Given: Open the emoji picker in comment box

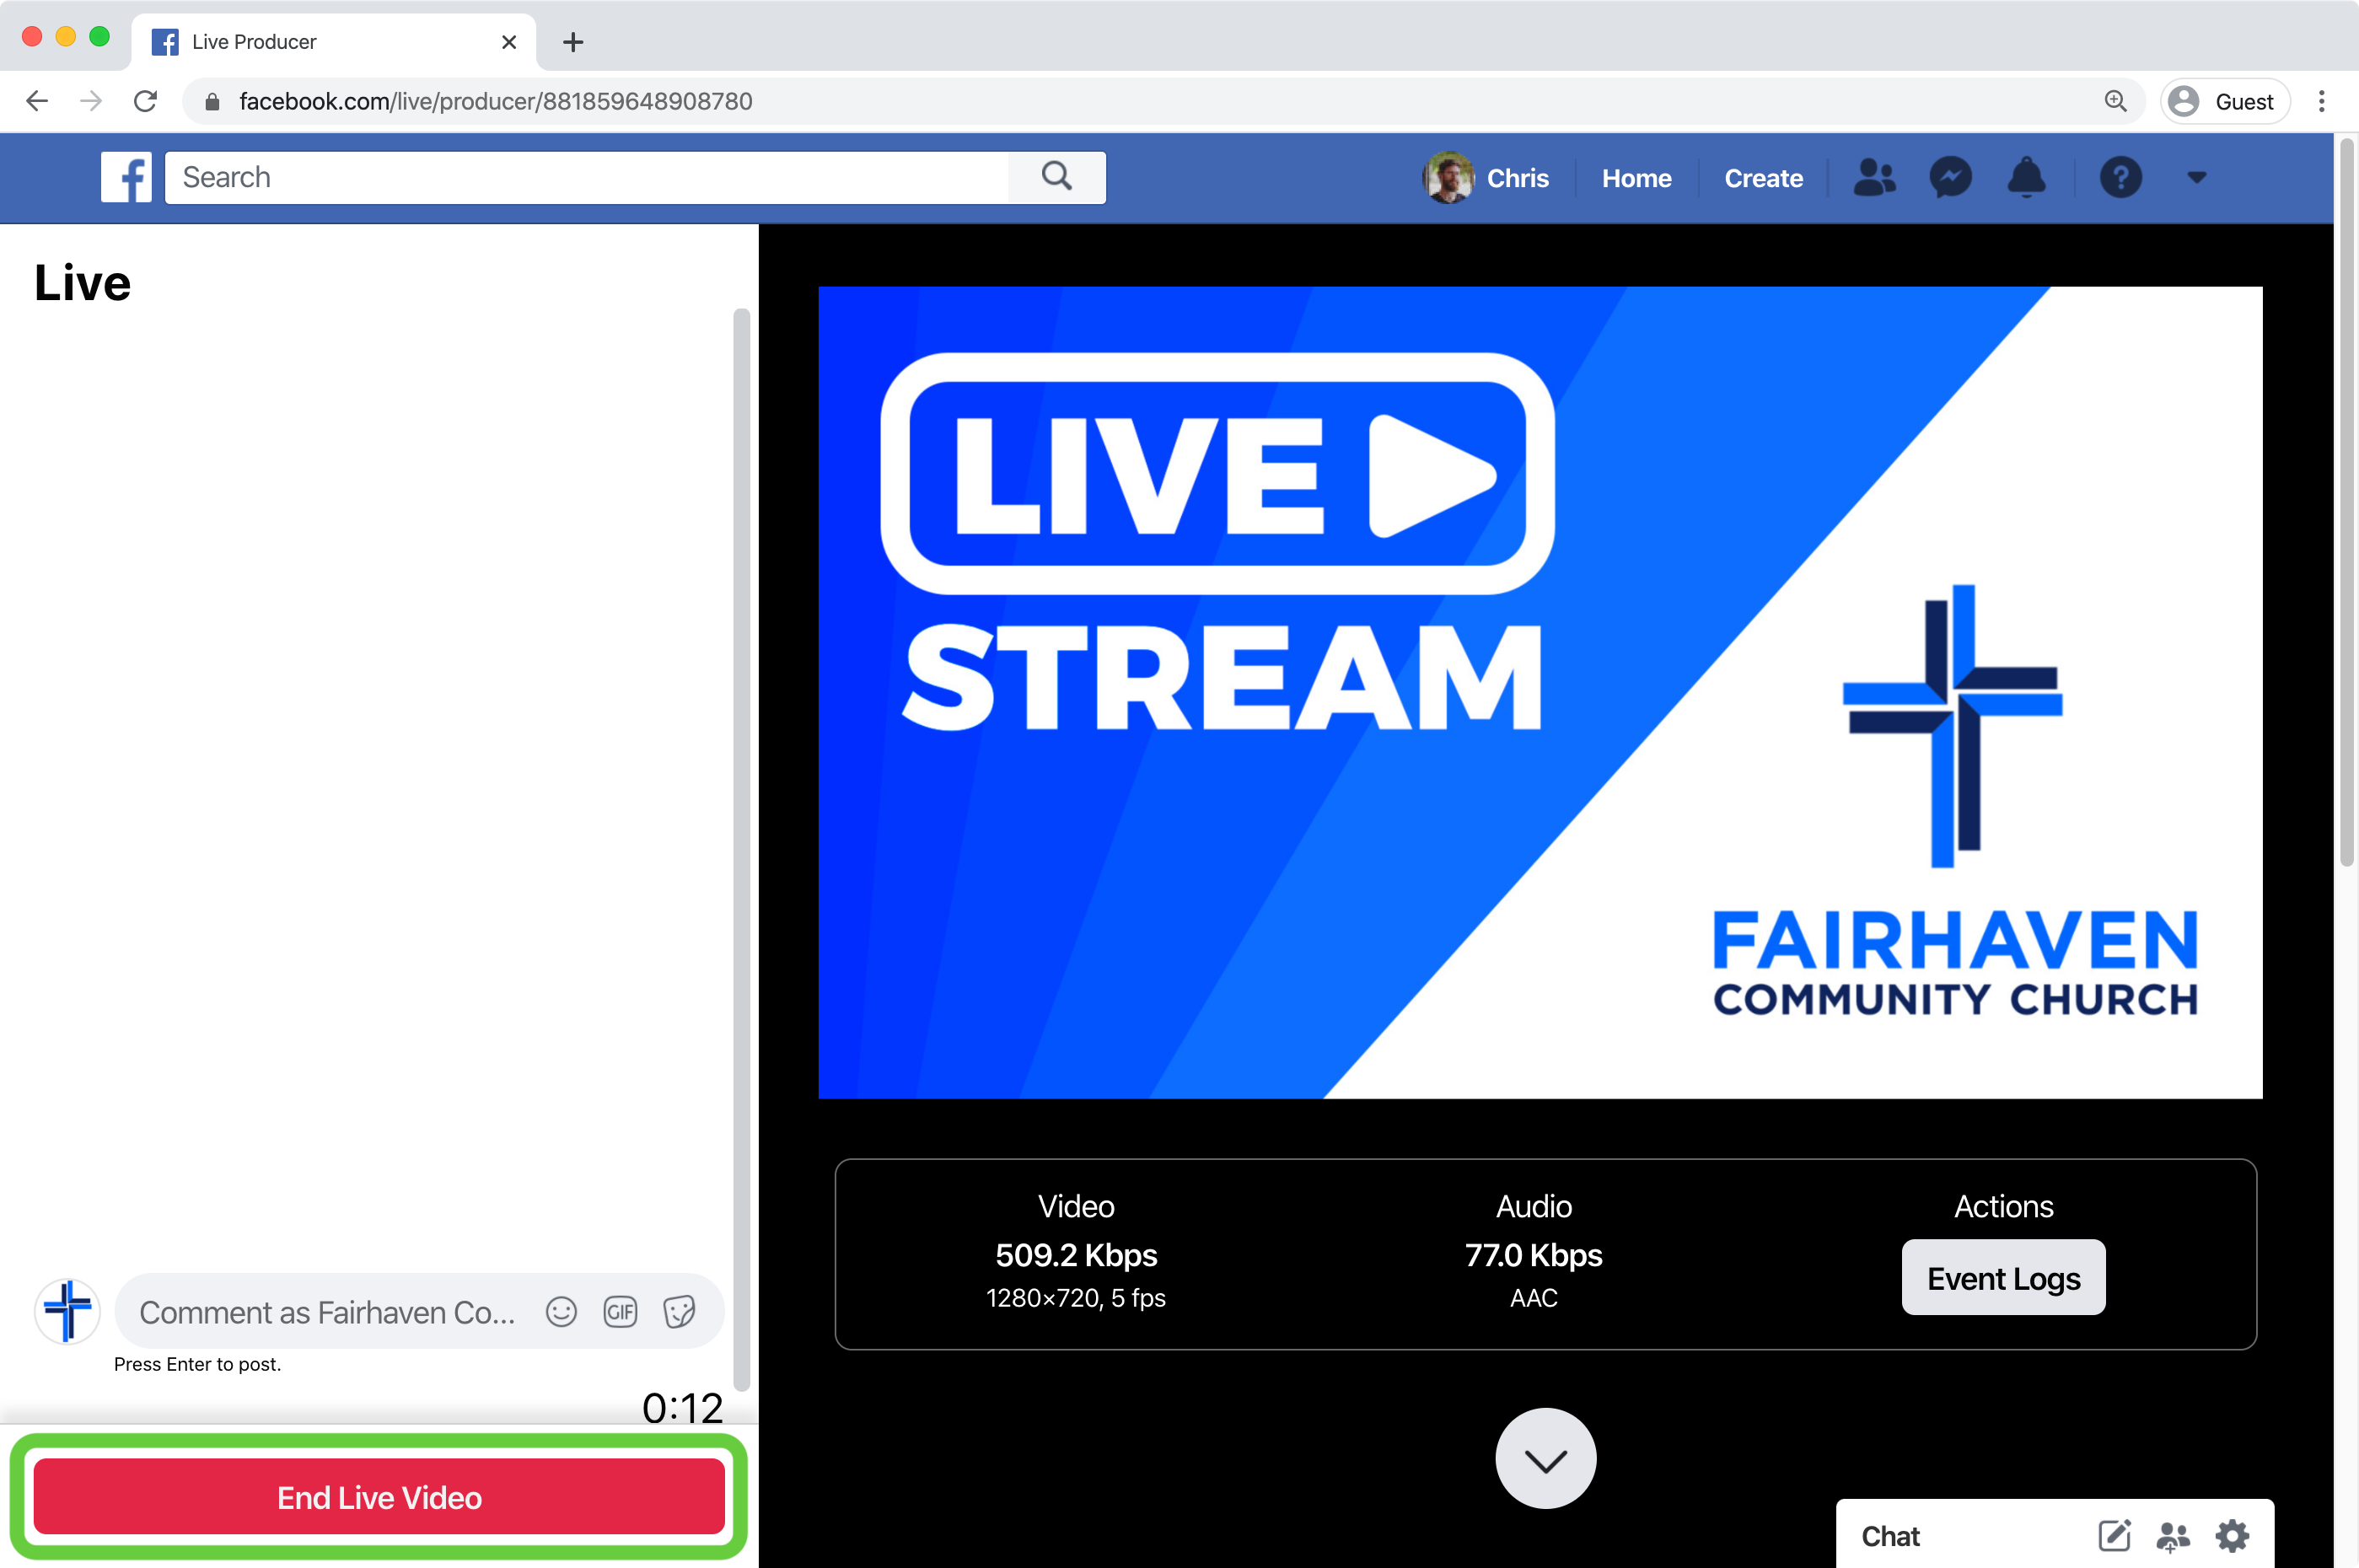Looking at the screenshot, I should pos(561,1311).
